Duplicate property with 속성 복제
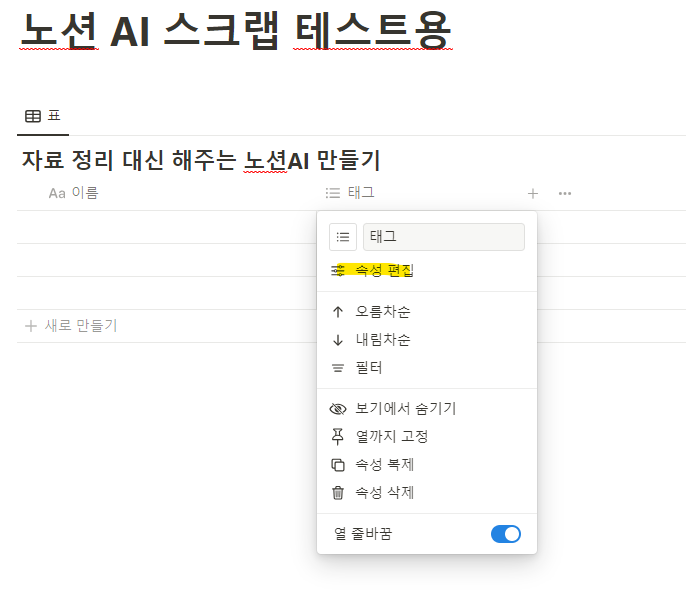 click(x=427, y=465)
